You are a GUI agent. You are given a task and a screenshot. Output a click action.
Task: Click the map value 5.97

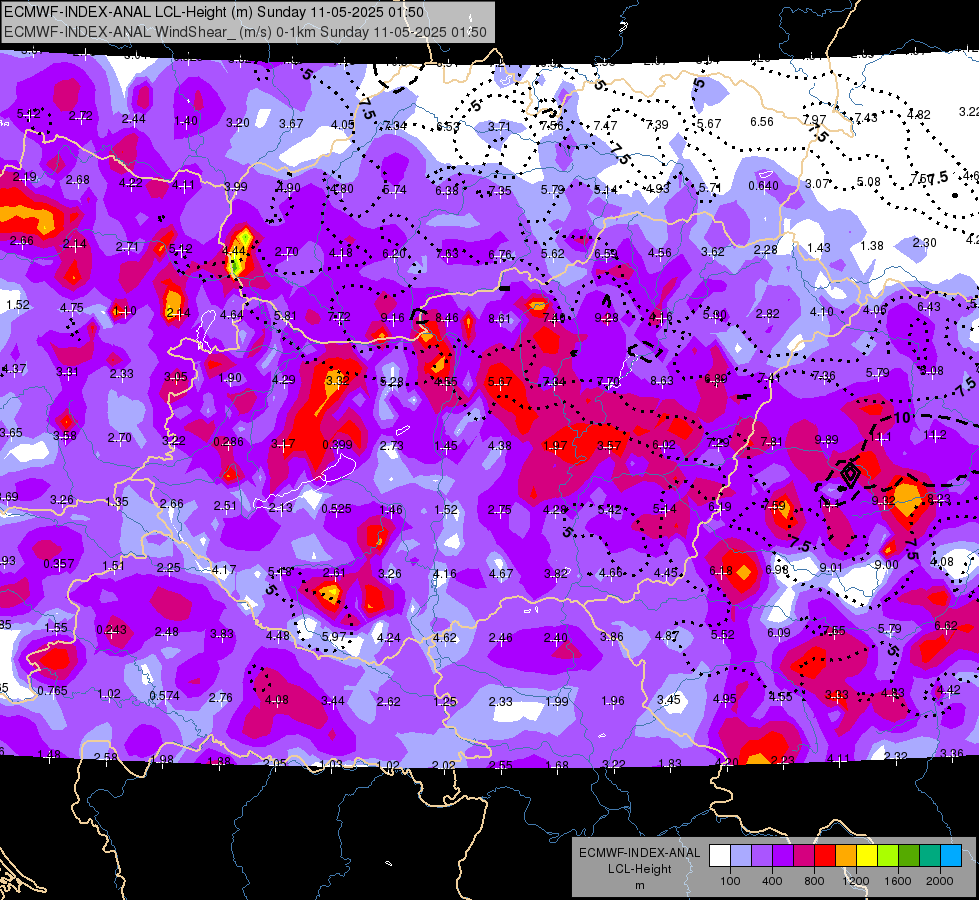pos(334,636)
